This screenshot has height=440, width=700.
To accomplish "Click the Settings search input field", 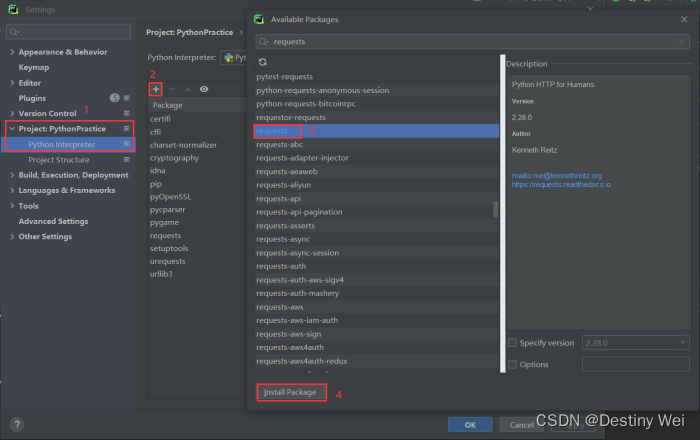I will tap(68, 32).
